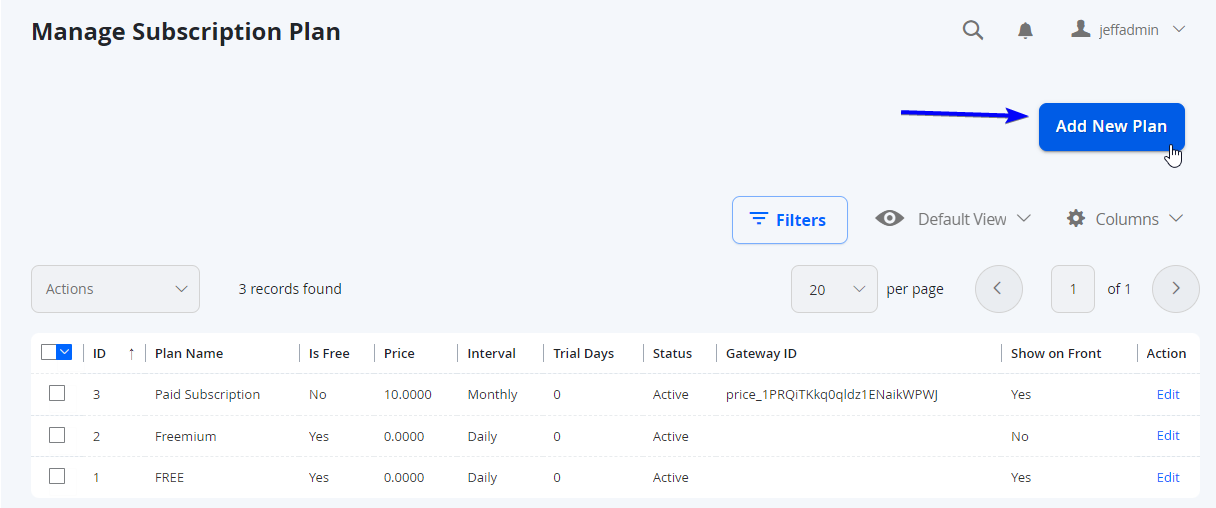Click the Add New Plan button
Image resolution: width=1216 pixels, height=508 pixels.
pos(1111,127)
